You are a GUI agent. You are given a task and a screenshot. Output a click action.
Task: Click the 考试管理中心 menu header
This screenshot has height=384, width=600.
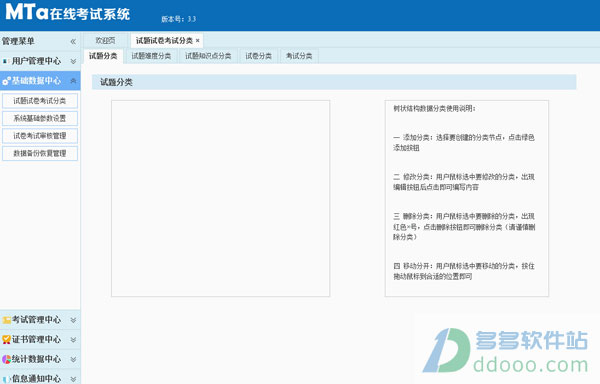pos(40,320)
